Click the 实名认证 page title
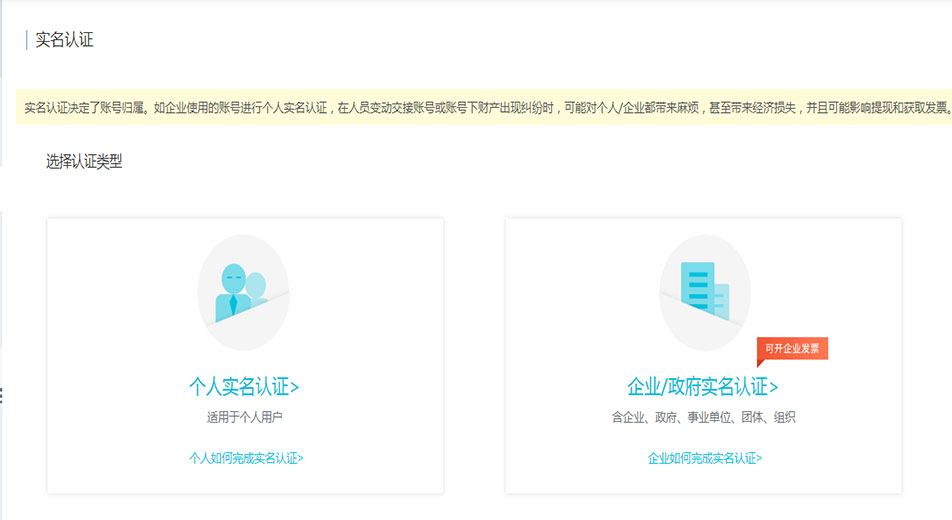952x520 pixels. pos(64,40)
